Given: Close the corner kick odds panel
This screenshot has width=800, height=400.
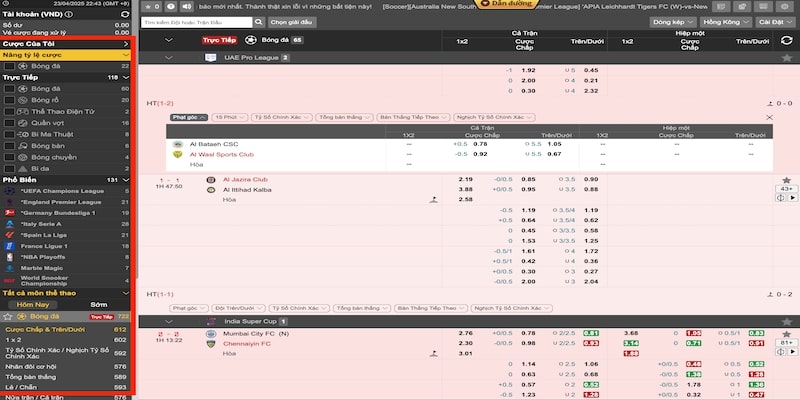Looking at the screenshot, I should [x=767, y=116].
